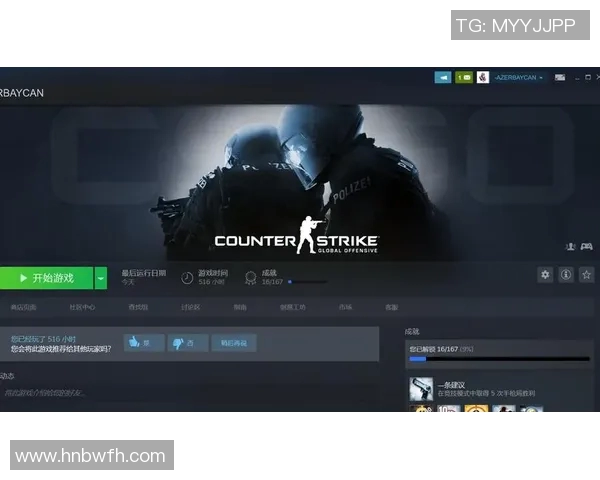This screenshot has width=600, height=480.
Task: Switch to Big Picture mode icon
Action: tap(560, 78)
